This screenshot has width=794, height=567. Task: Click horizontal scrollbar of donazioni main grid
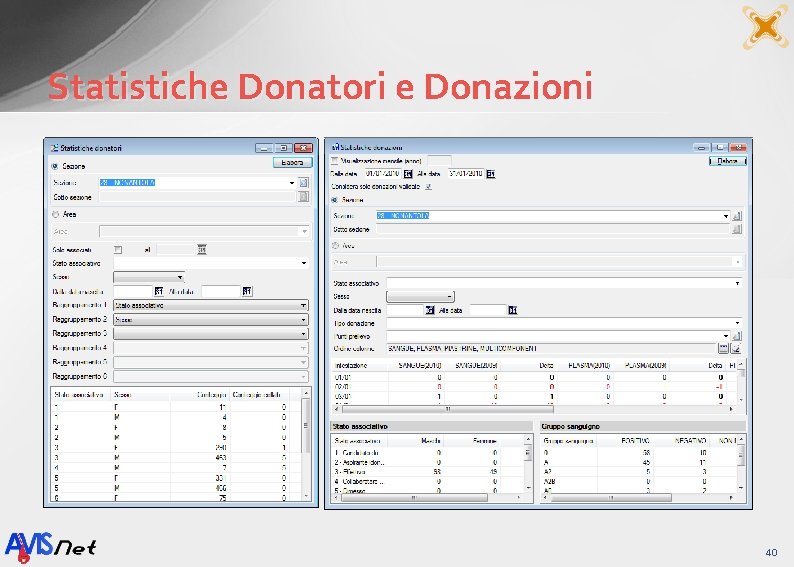(535, 409)
